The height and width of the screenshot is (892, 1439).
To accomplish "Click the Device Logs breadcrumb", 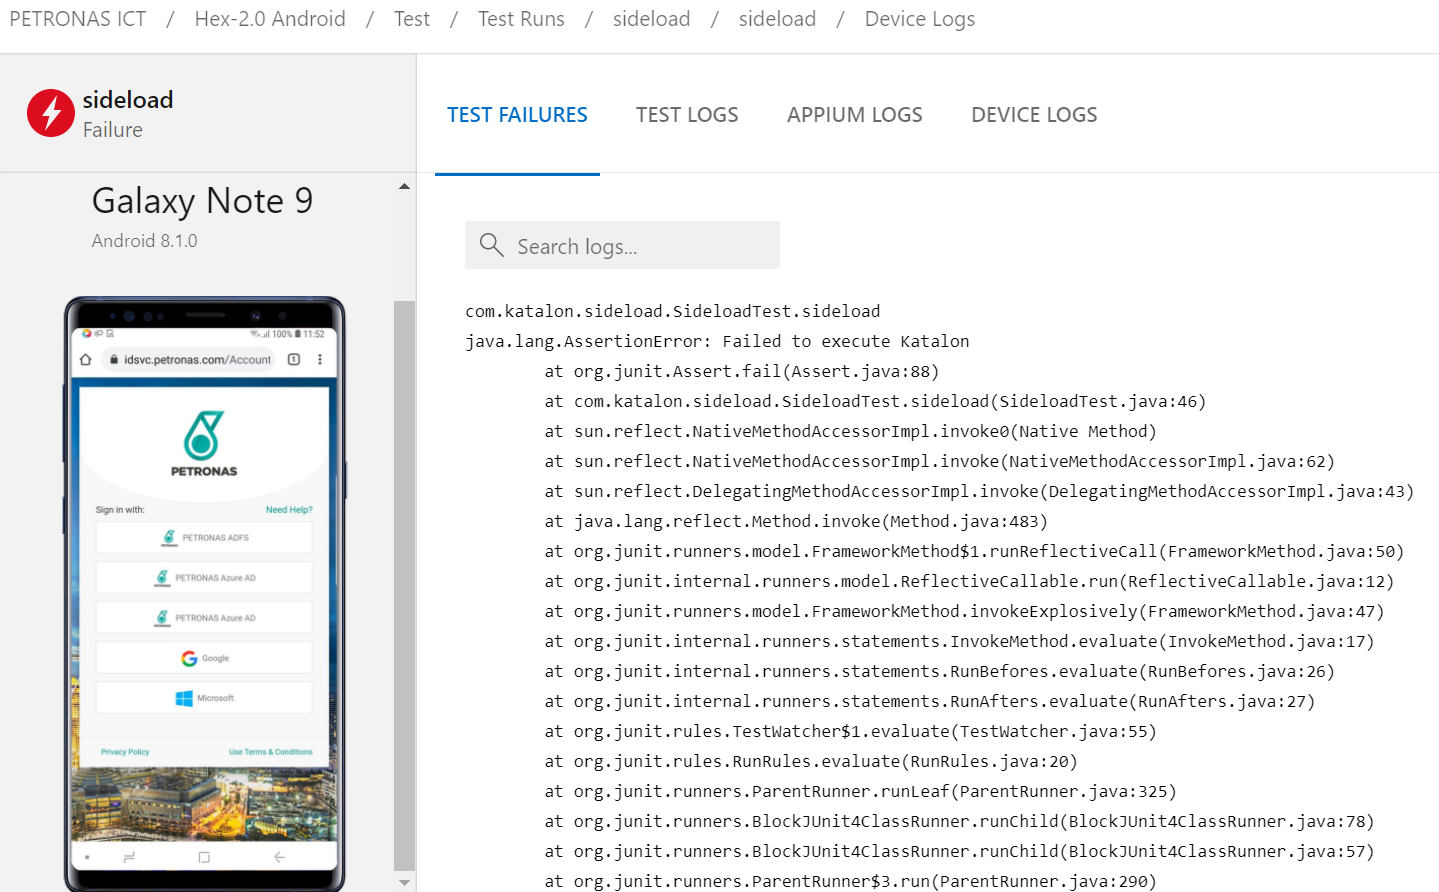I will [x=920, y=19].
